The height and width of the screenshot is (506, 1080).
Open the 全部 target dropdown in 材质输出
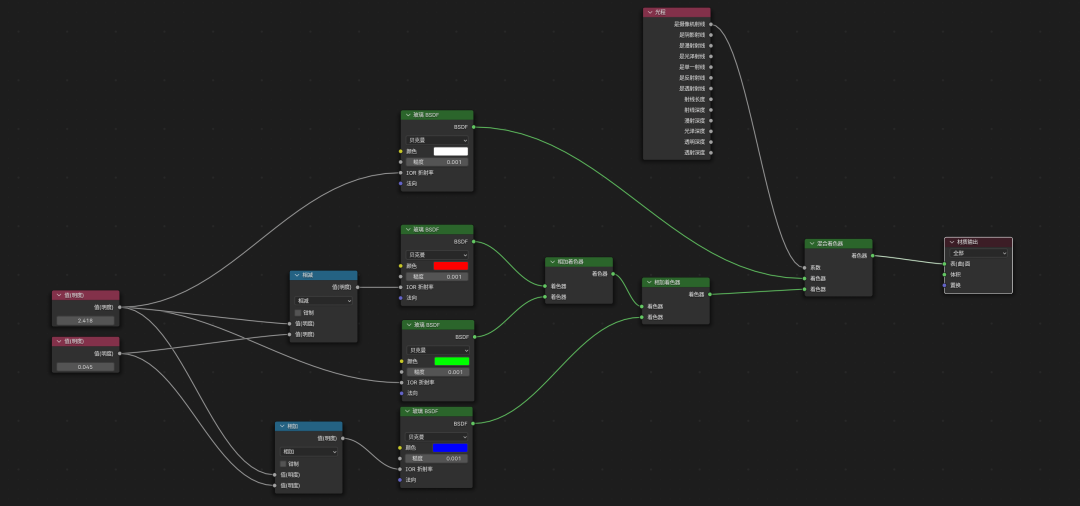click(978, 253)
